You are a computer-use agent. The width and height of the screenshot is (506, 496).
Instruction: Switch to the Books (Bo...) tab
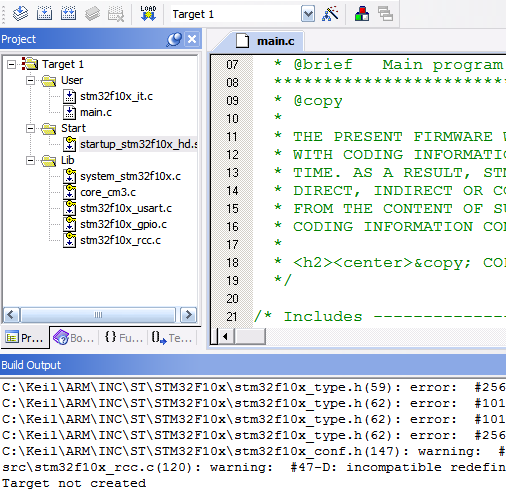click(x=74, y=338)
